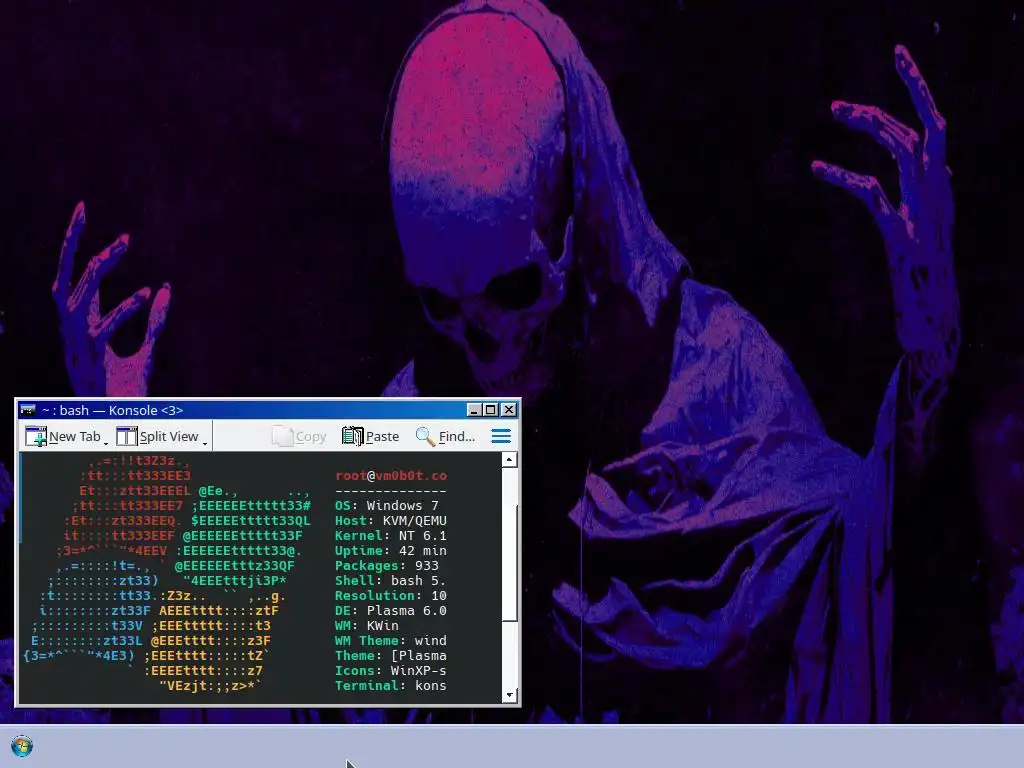Viewport: 1024px width, 768px height.
Task: Close the Konsole window
Action: (x=509, y=410)
